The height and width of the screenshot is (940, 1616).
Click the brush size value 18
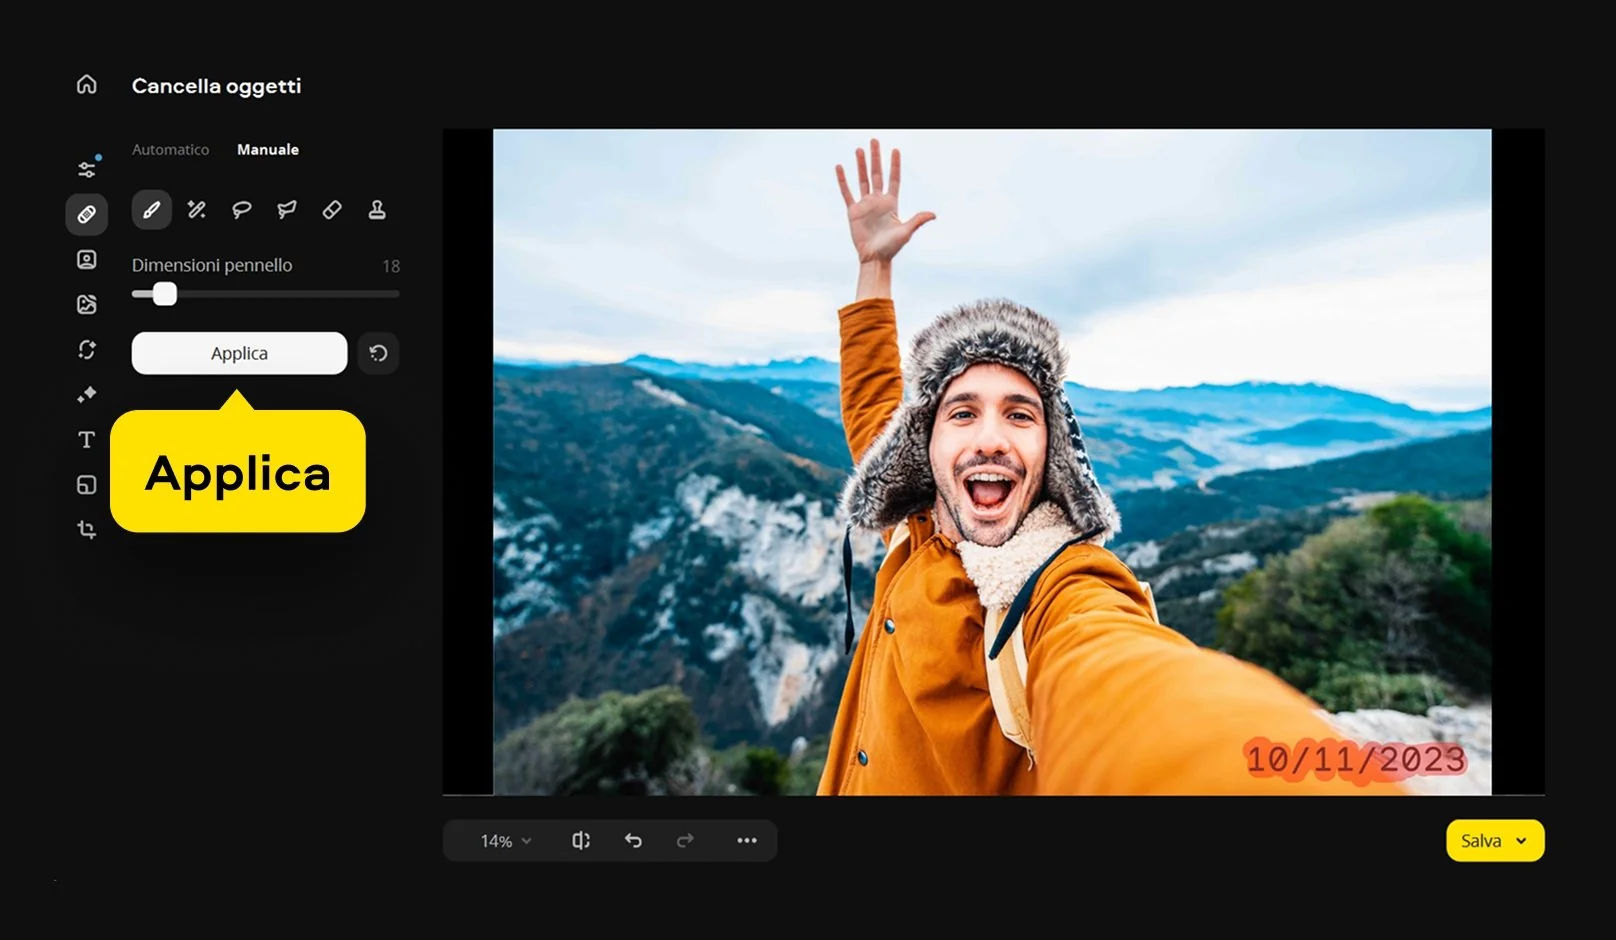391,266
